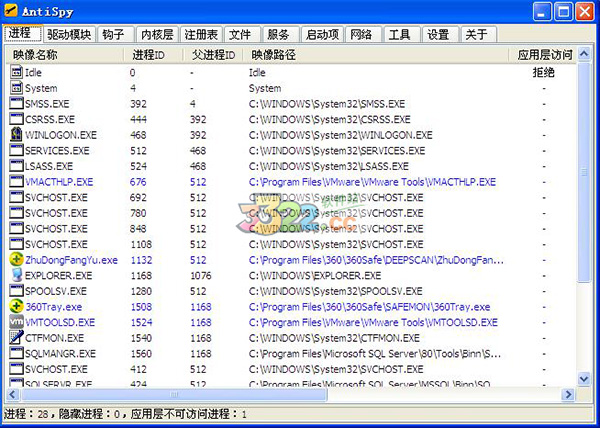Minimize the AntiSpy window
This screenshot has width=600, height=428.
pos(542,11)
